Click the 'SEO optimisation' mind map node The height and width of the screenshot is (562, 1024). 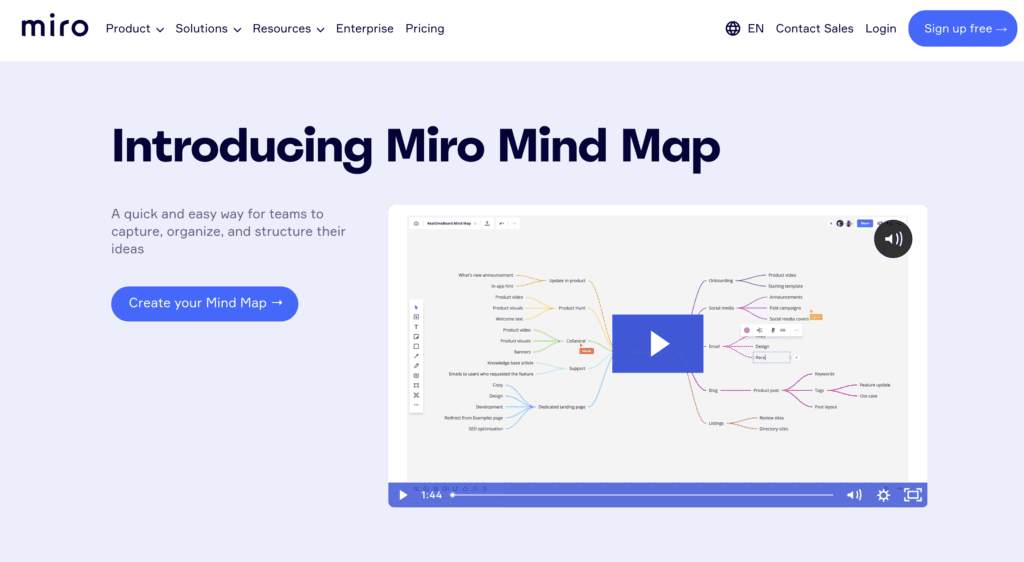coord(486,429)
